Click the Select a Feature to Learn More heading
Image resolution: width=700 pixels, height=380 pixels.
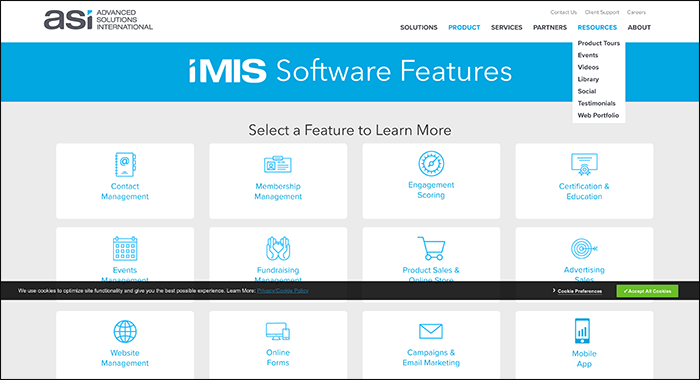[x=350, y=130]
